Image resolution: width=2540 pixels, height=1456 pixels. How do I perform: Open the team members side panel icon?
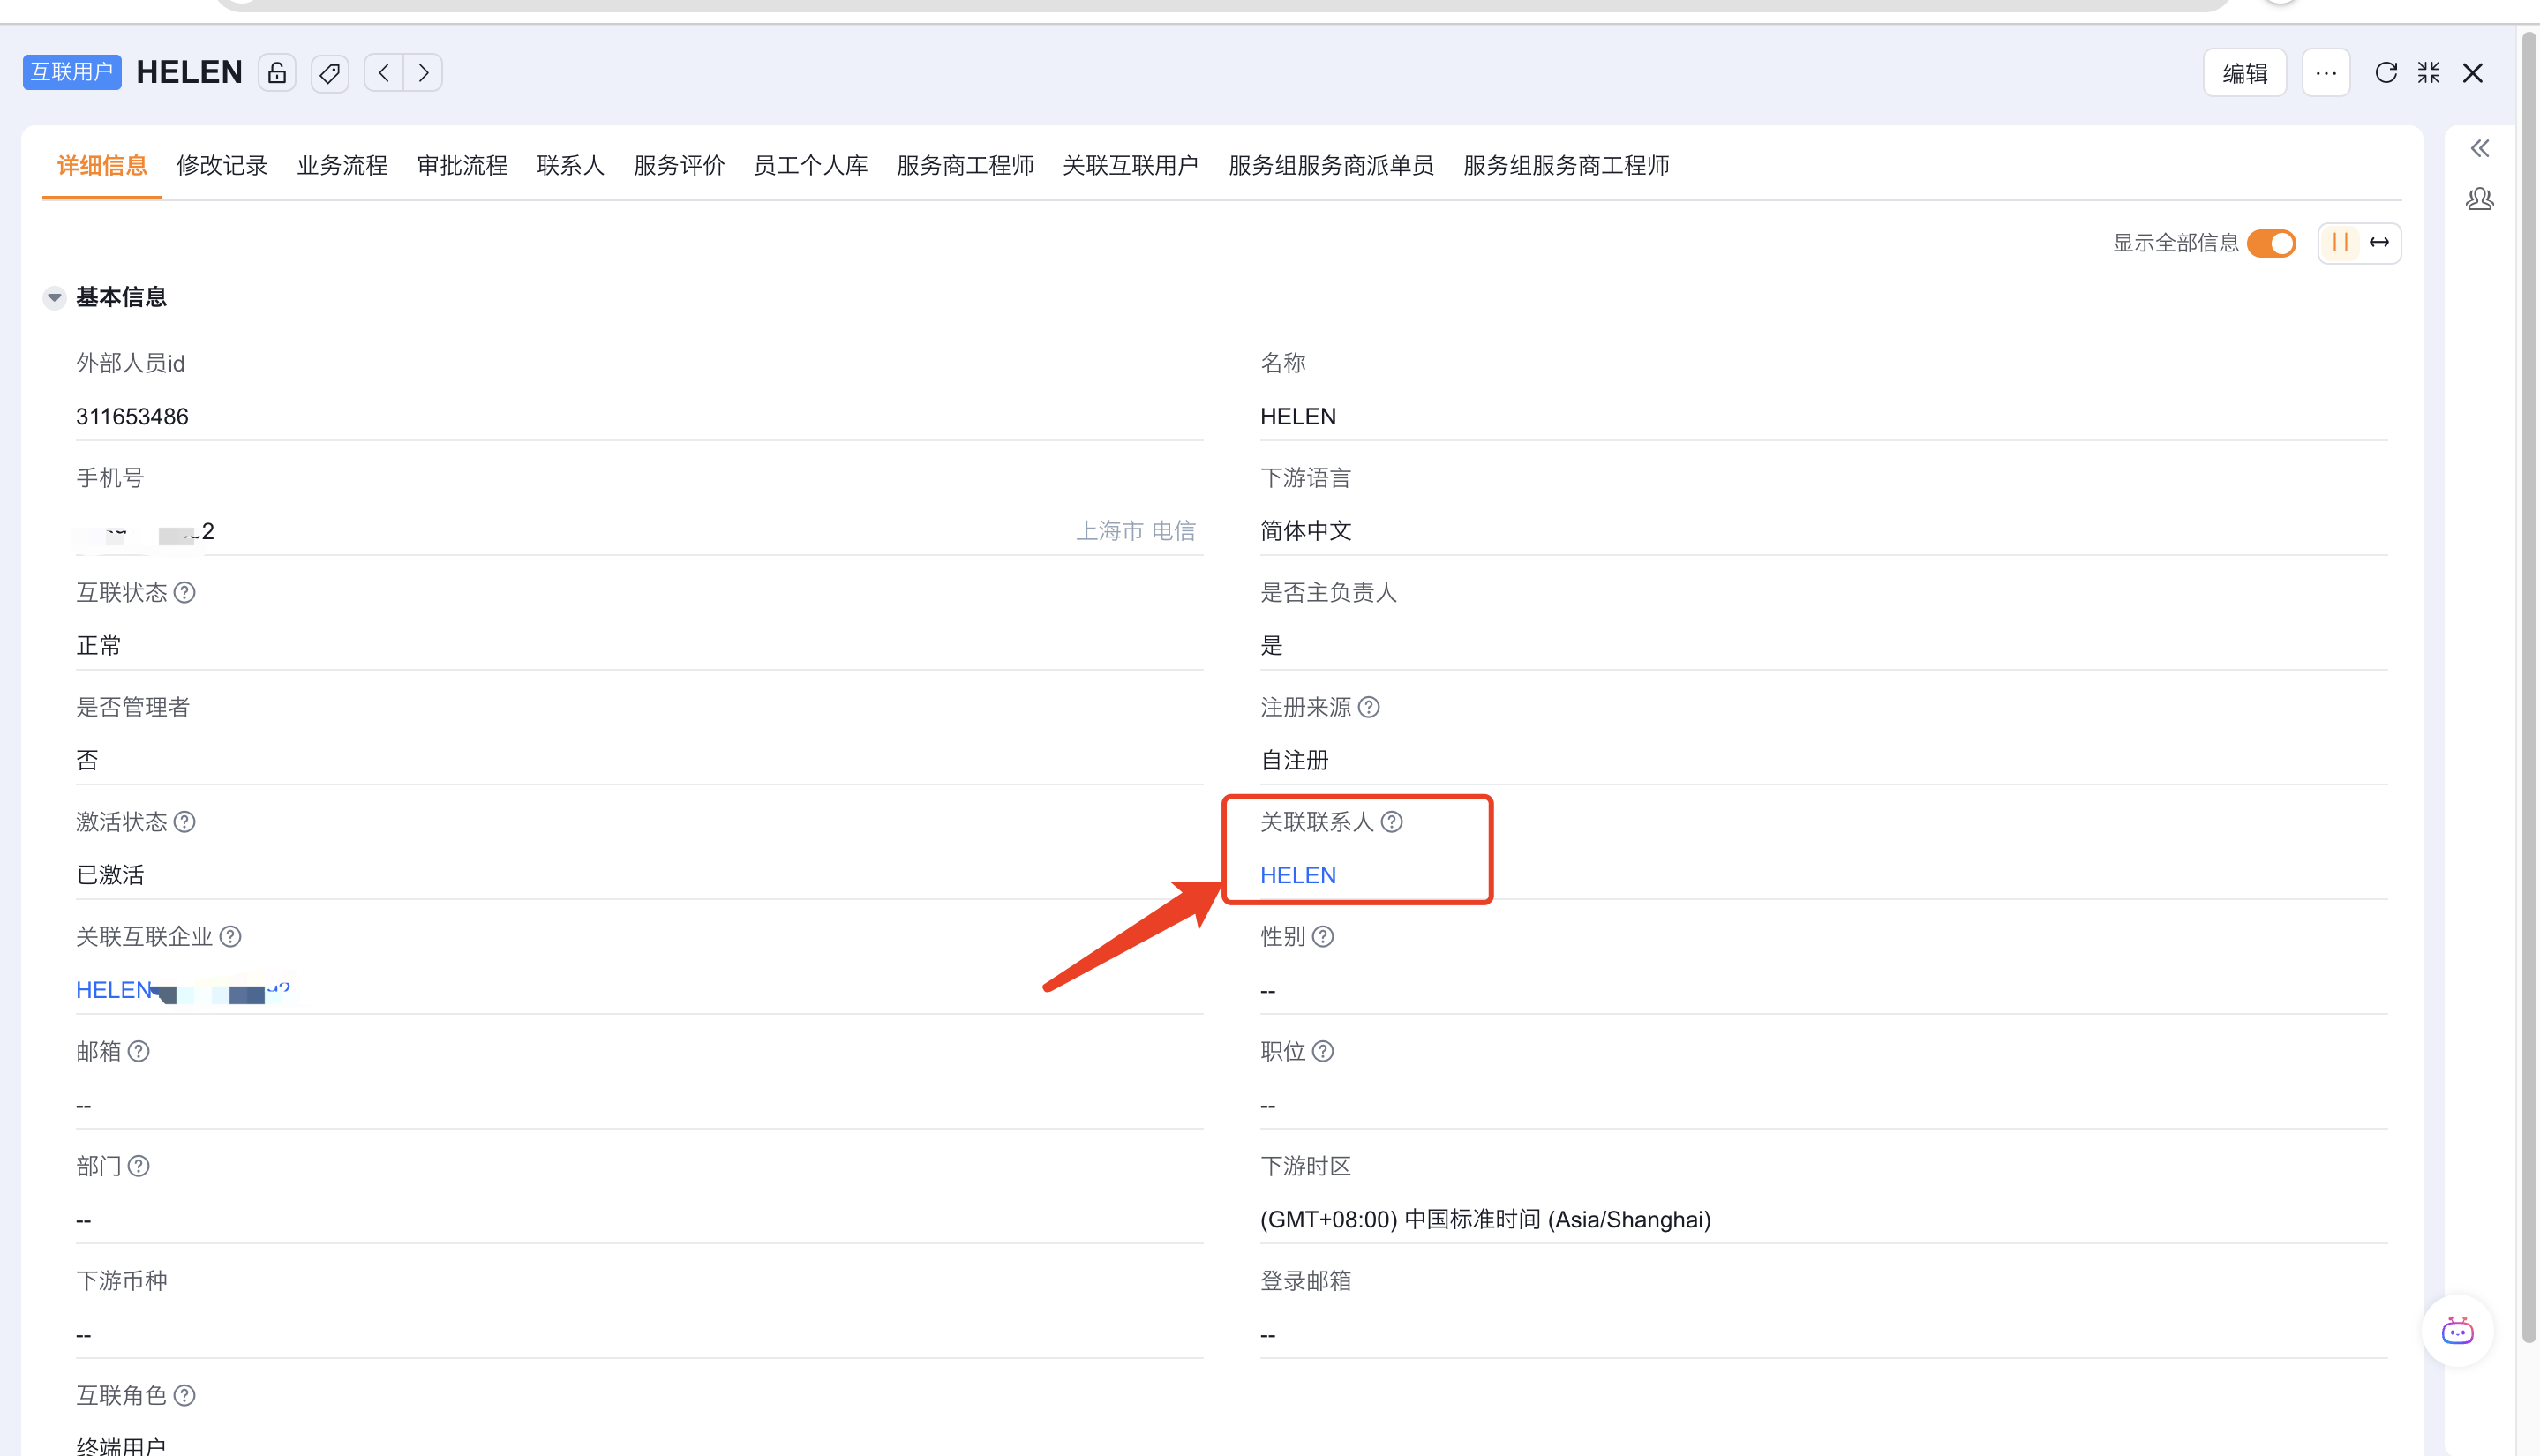click(x=2480, y=200)
